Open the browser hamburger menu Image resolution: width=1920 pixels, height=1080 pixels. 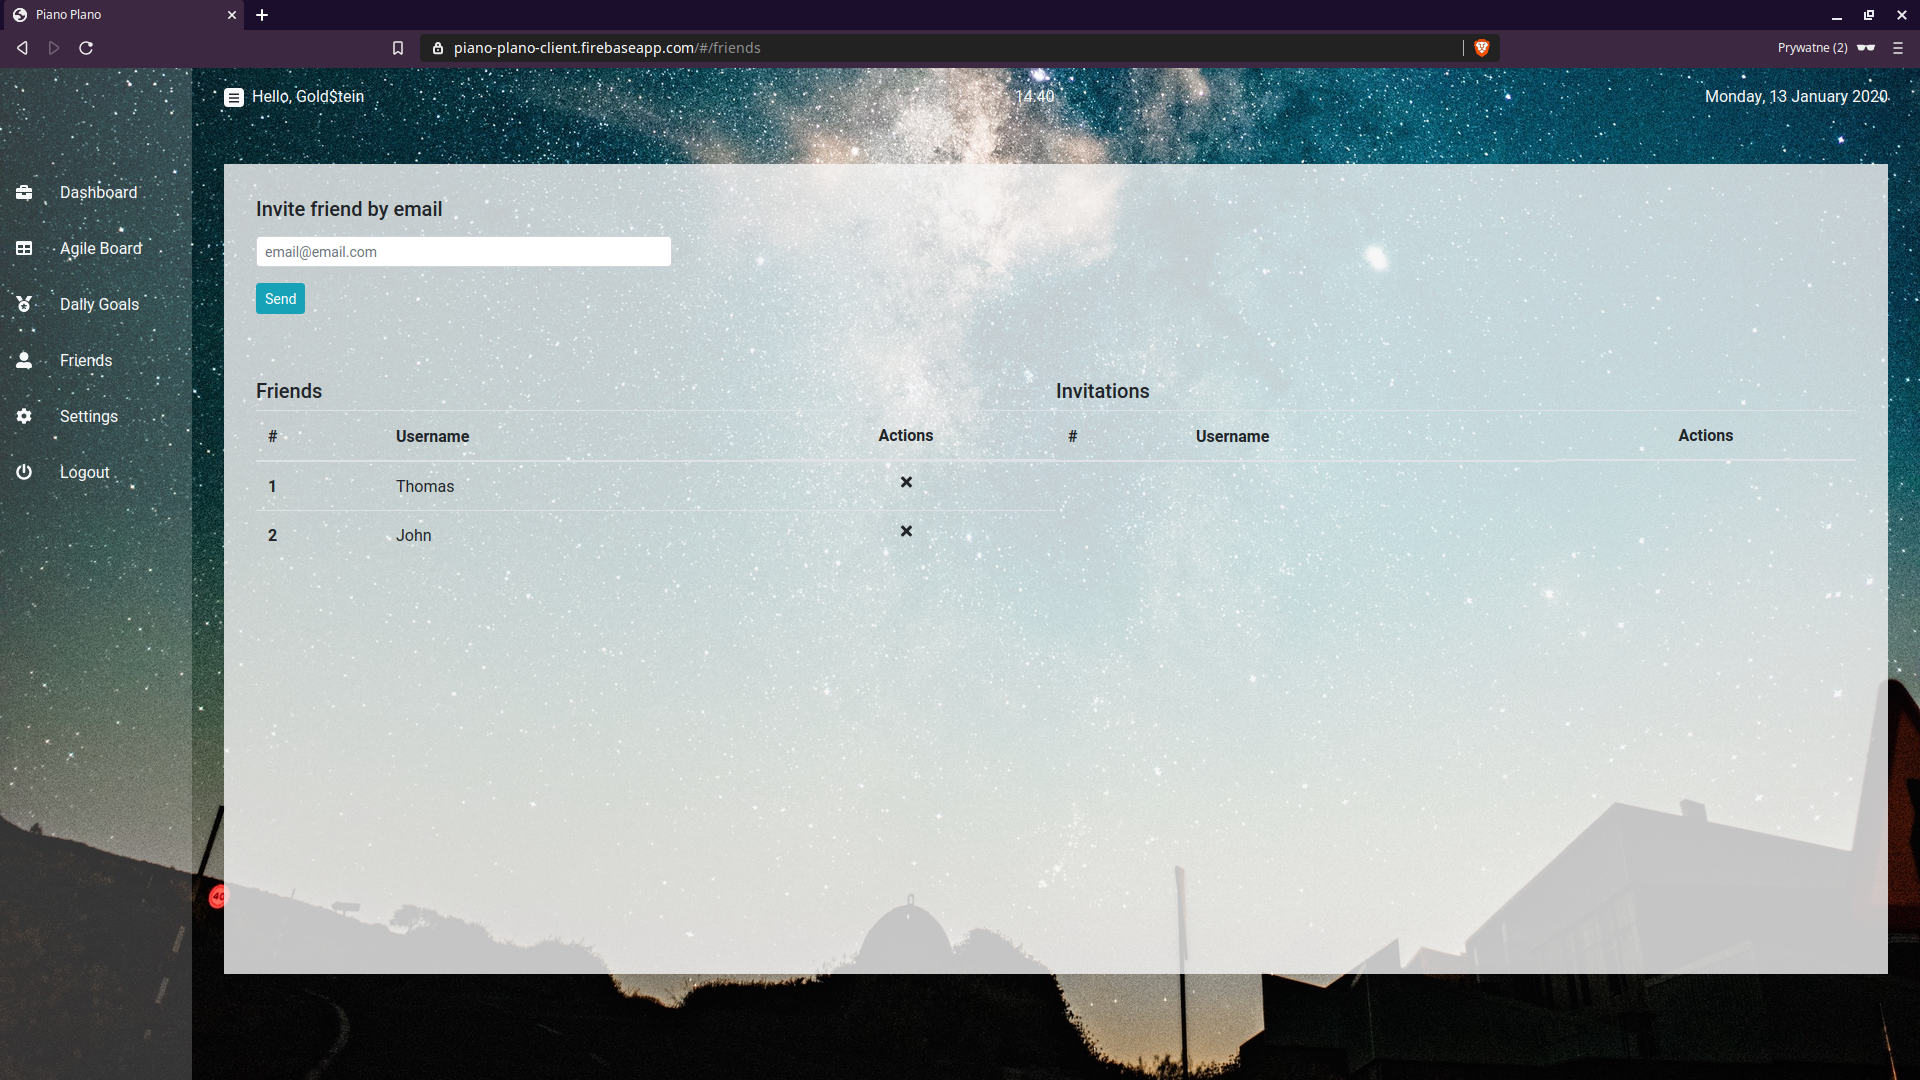point(1898,48)
